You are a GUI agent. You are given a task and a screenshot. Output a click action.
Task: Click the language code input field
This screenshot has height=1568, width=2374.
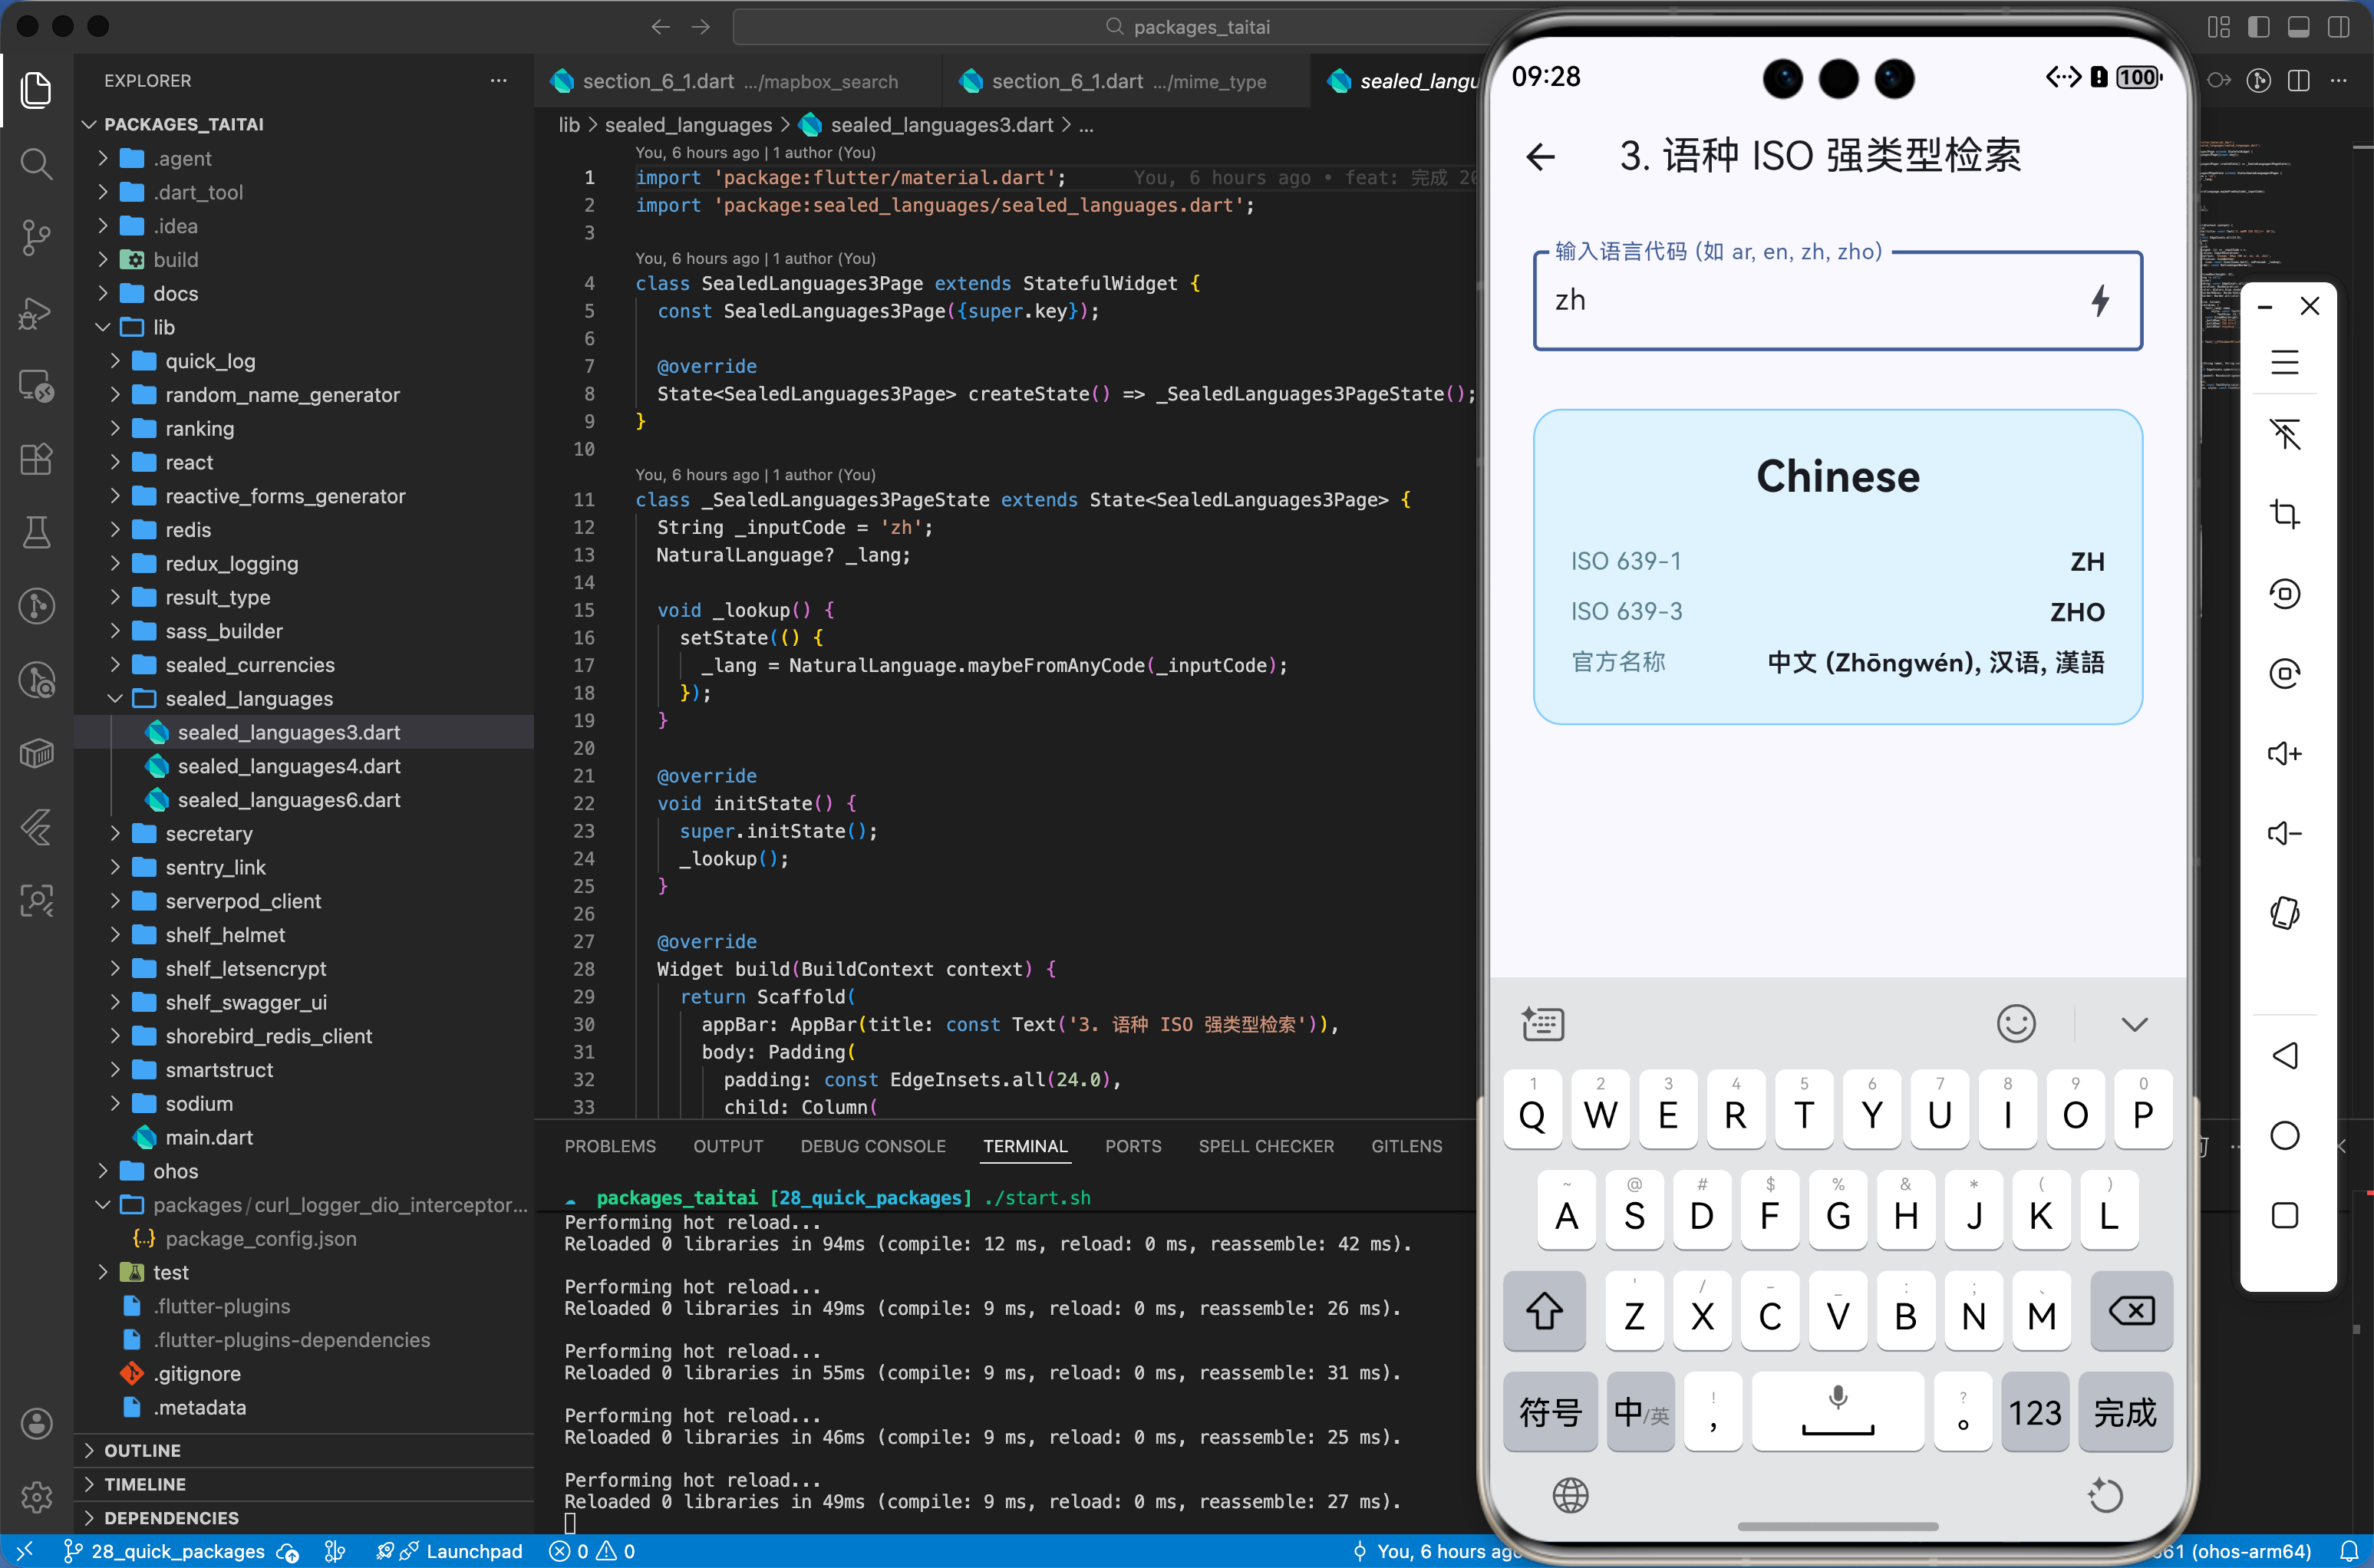point(1800,301)
